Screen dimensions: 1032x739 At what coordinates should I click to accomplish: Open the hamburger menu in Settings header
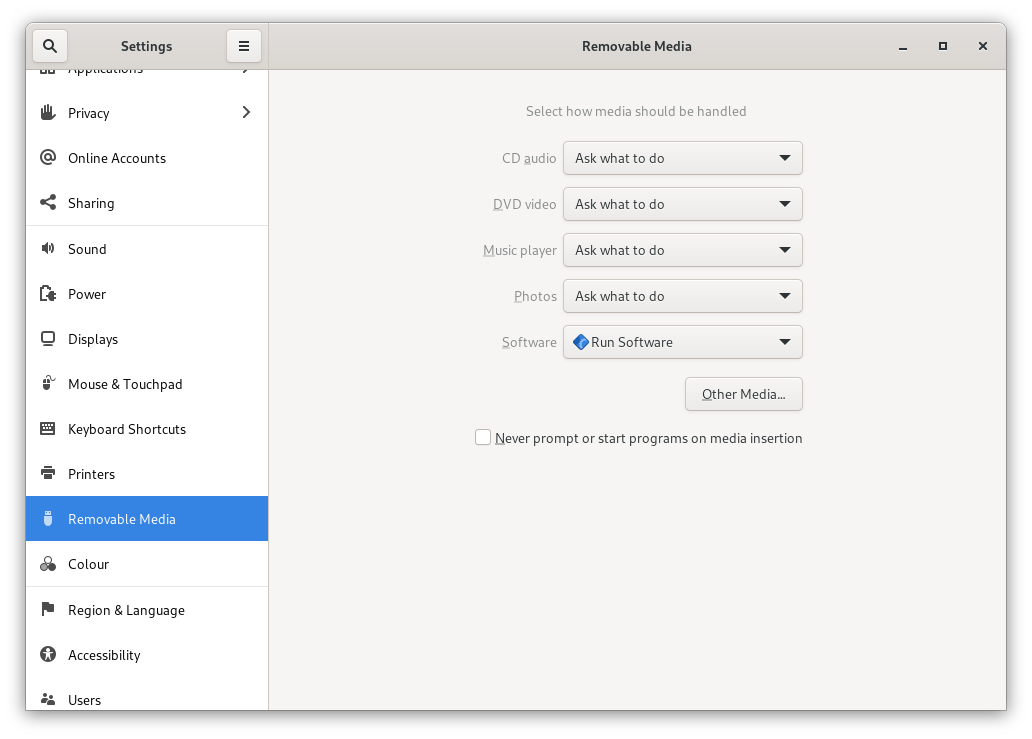tap(243, 46)
